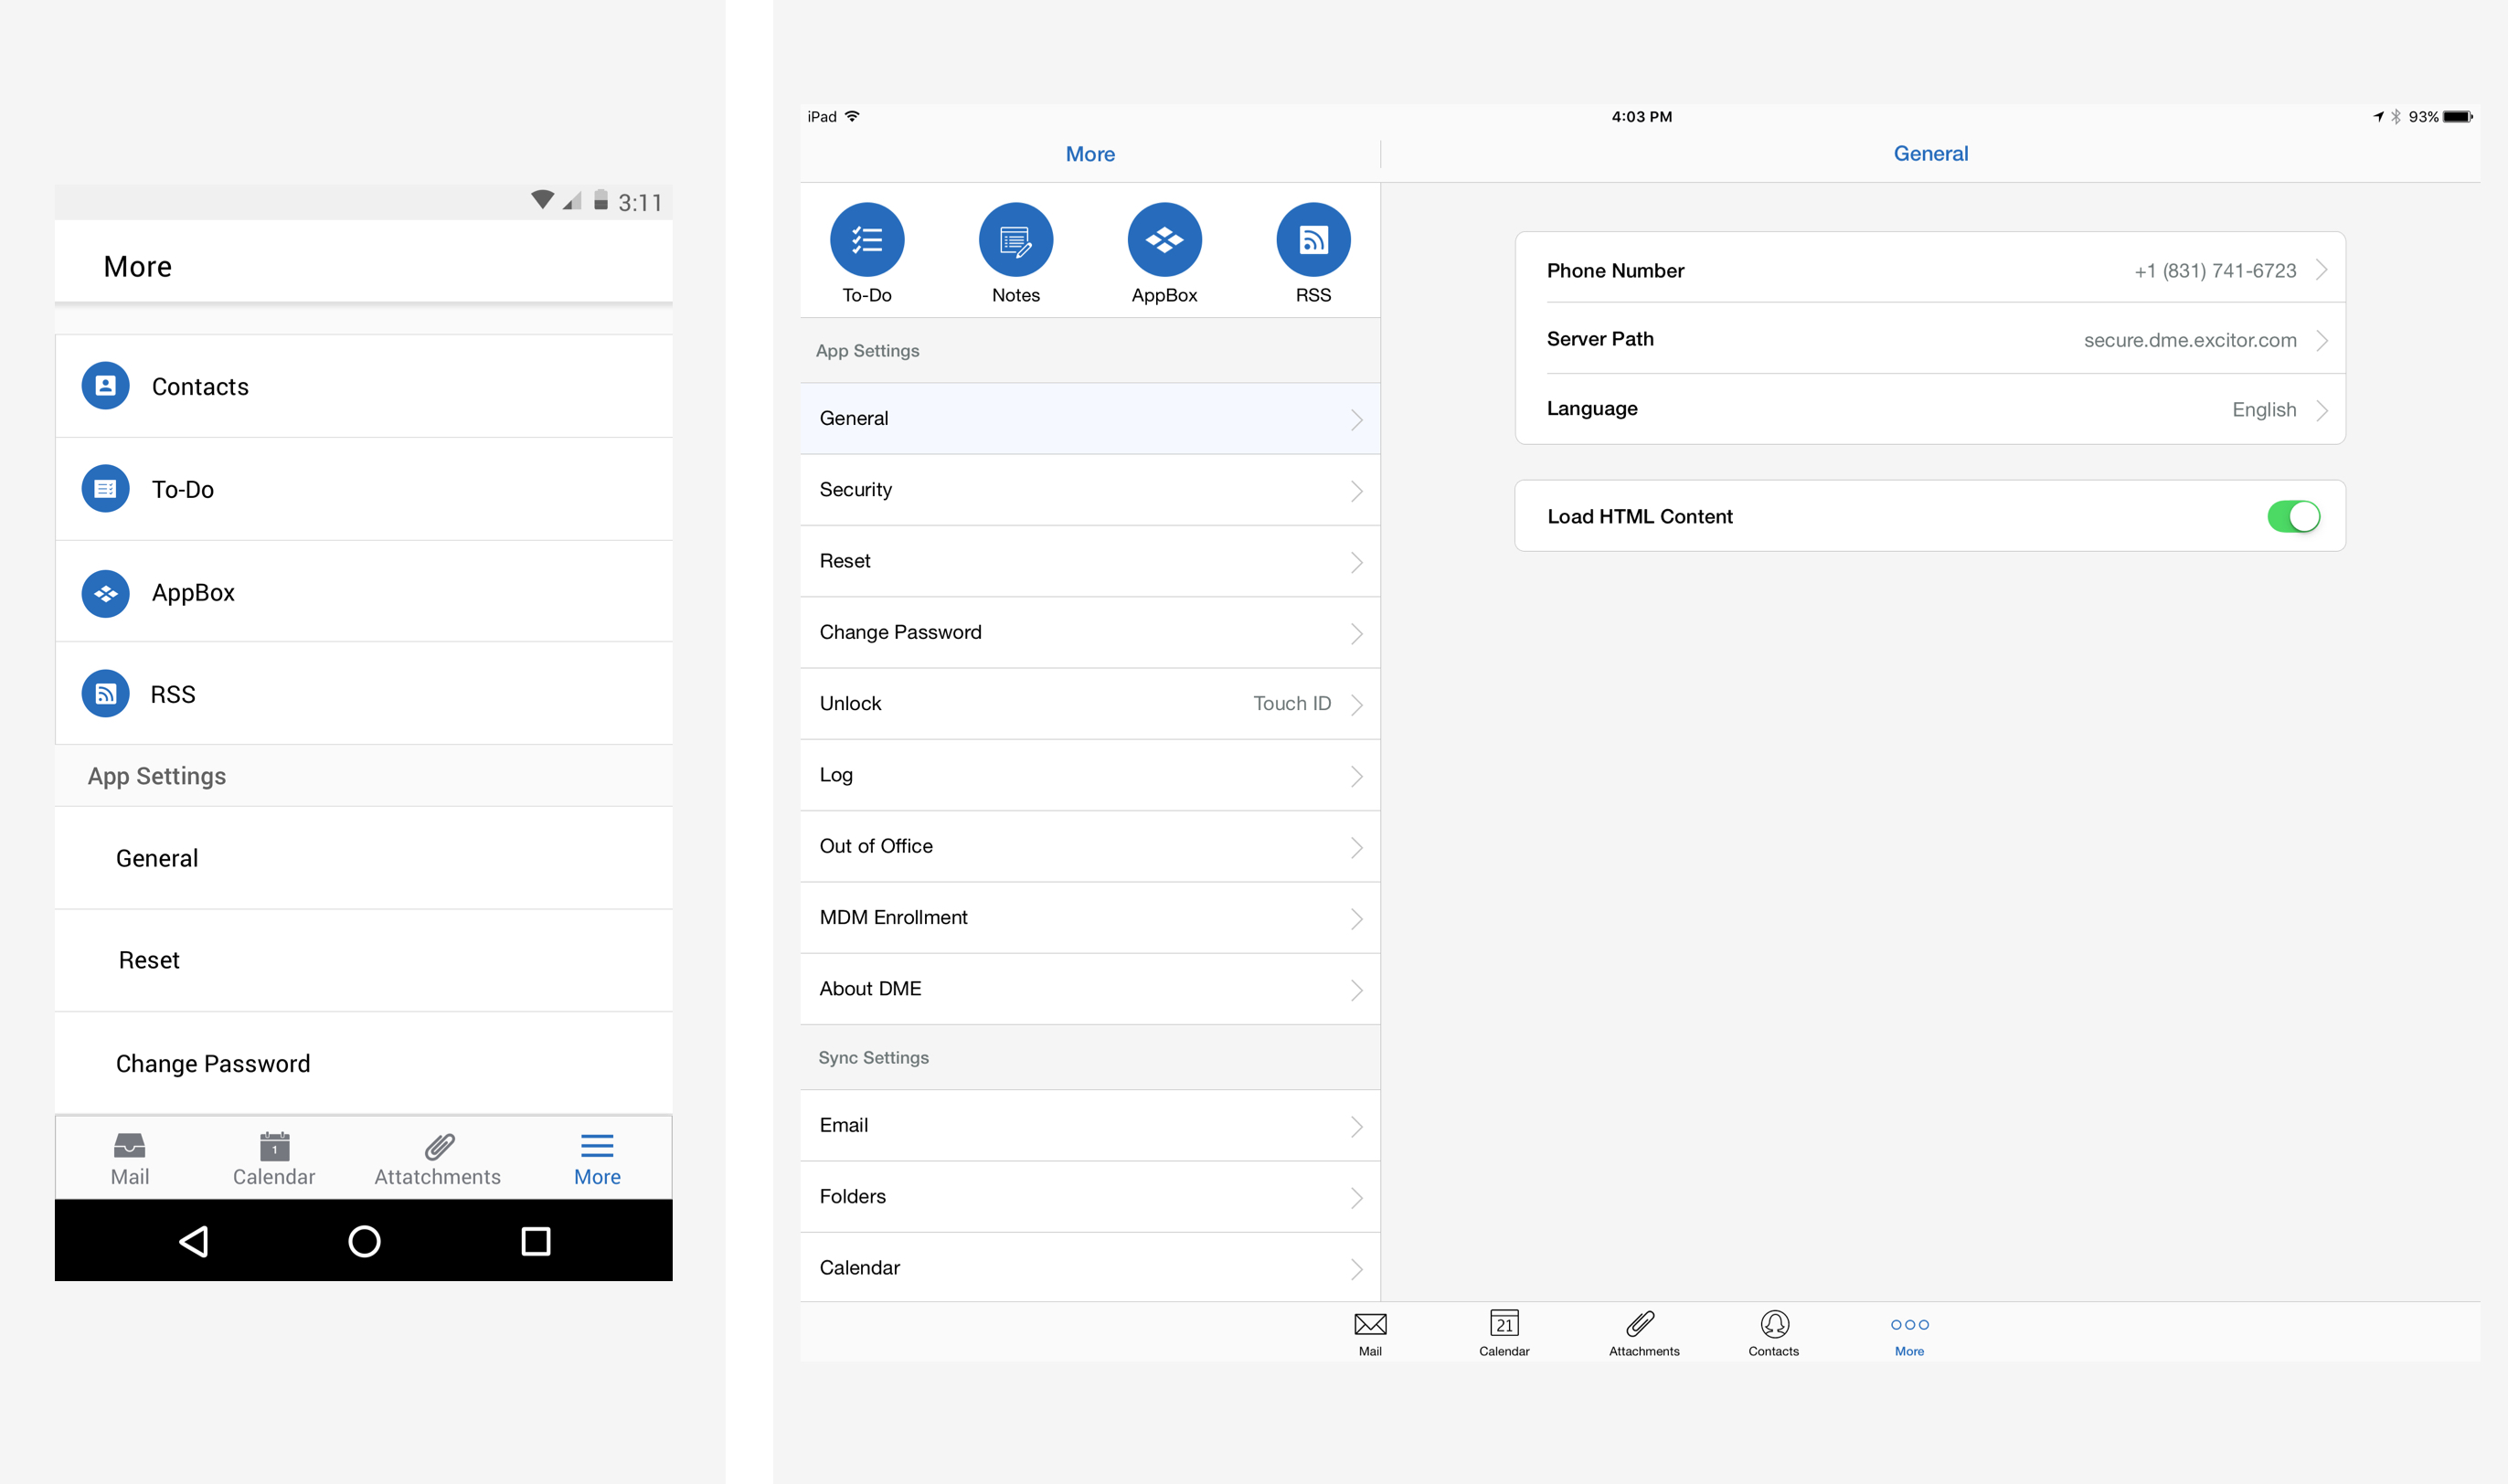Screen dimensions: 2508x1484
Task: Open the To-Do circle icon on iPad
Action: tap(867, 240)
